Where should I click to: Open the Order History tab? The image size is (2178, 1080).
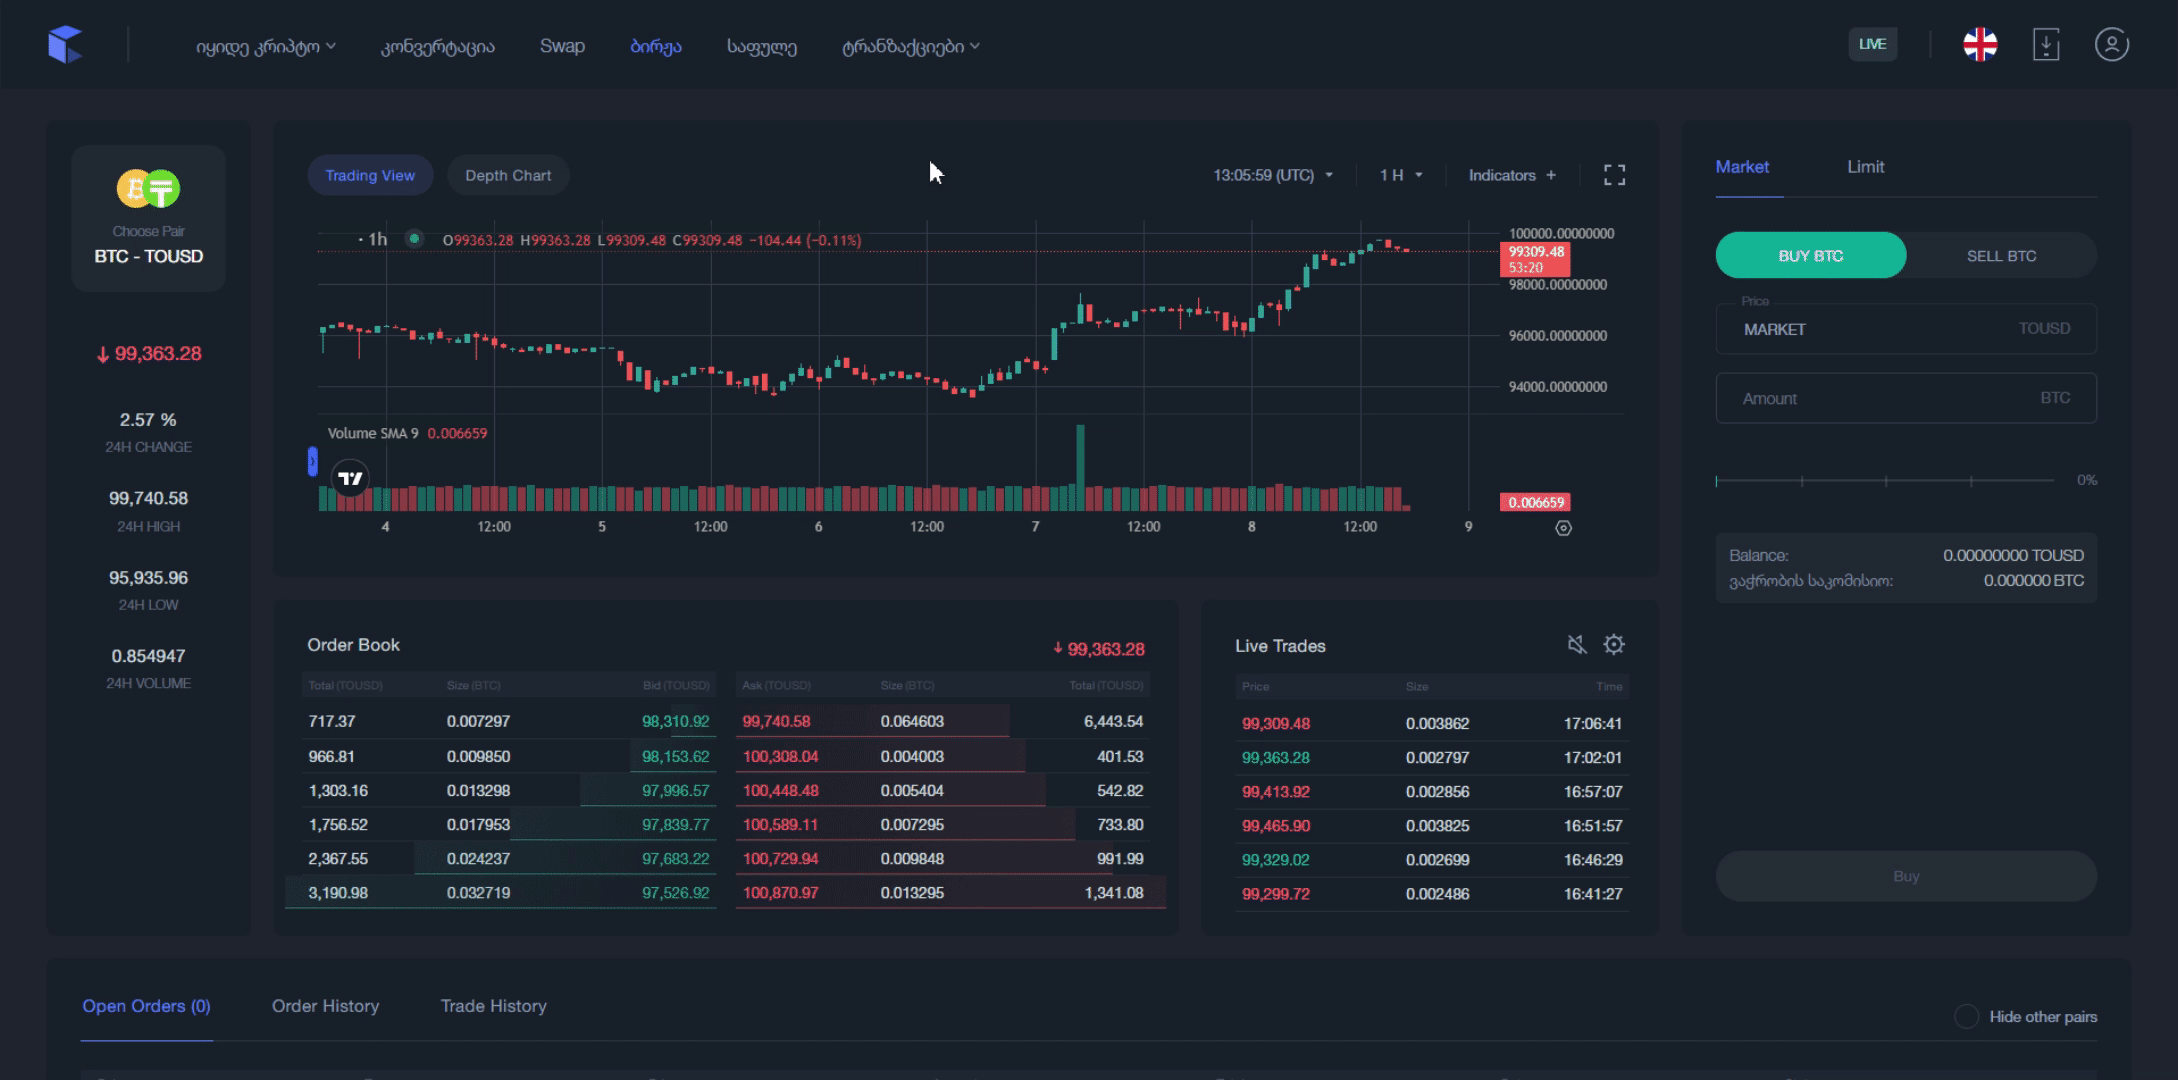click(325, 1006)
